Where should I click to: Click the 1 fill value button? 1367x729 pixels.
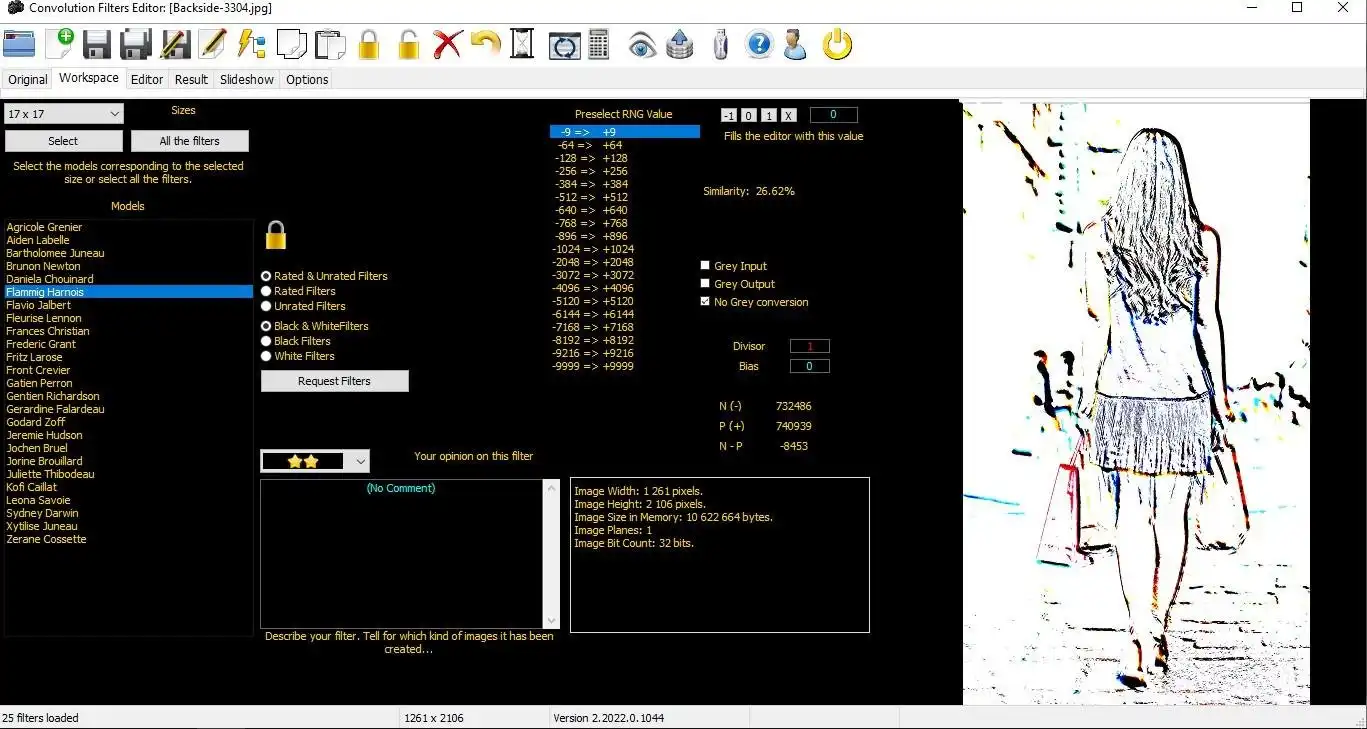769,115
